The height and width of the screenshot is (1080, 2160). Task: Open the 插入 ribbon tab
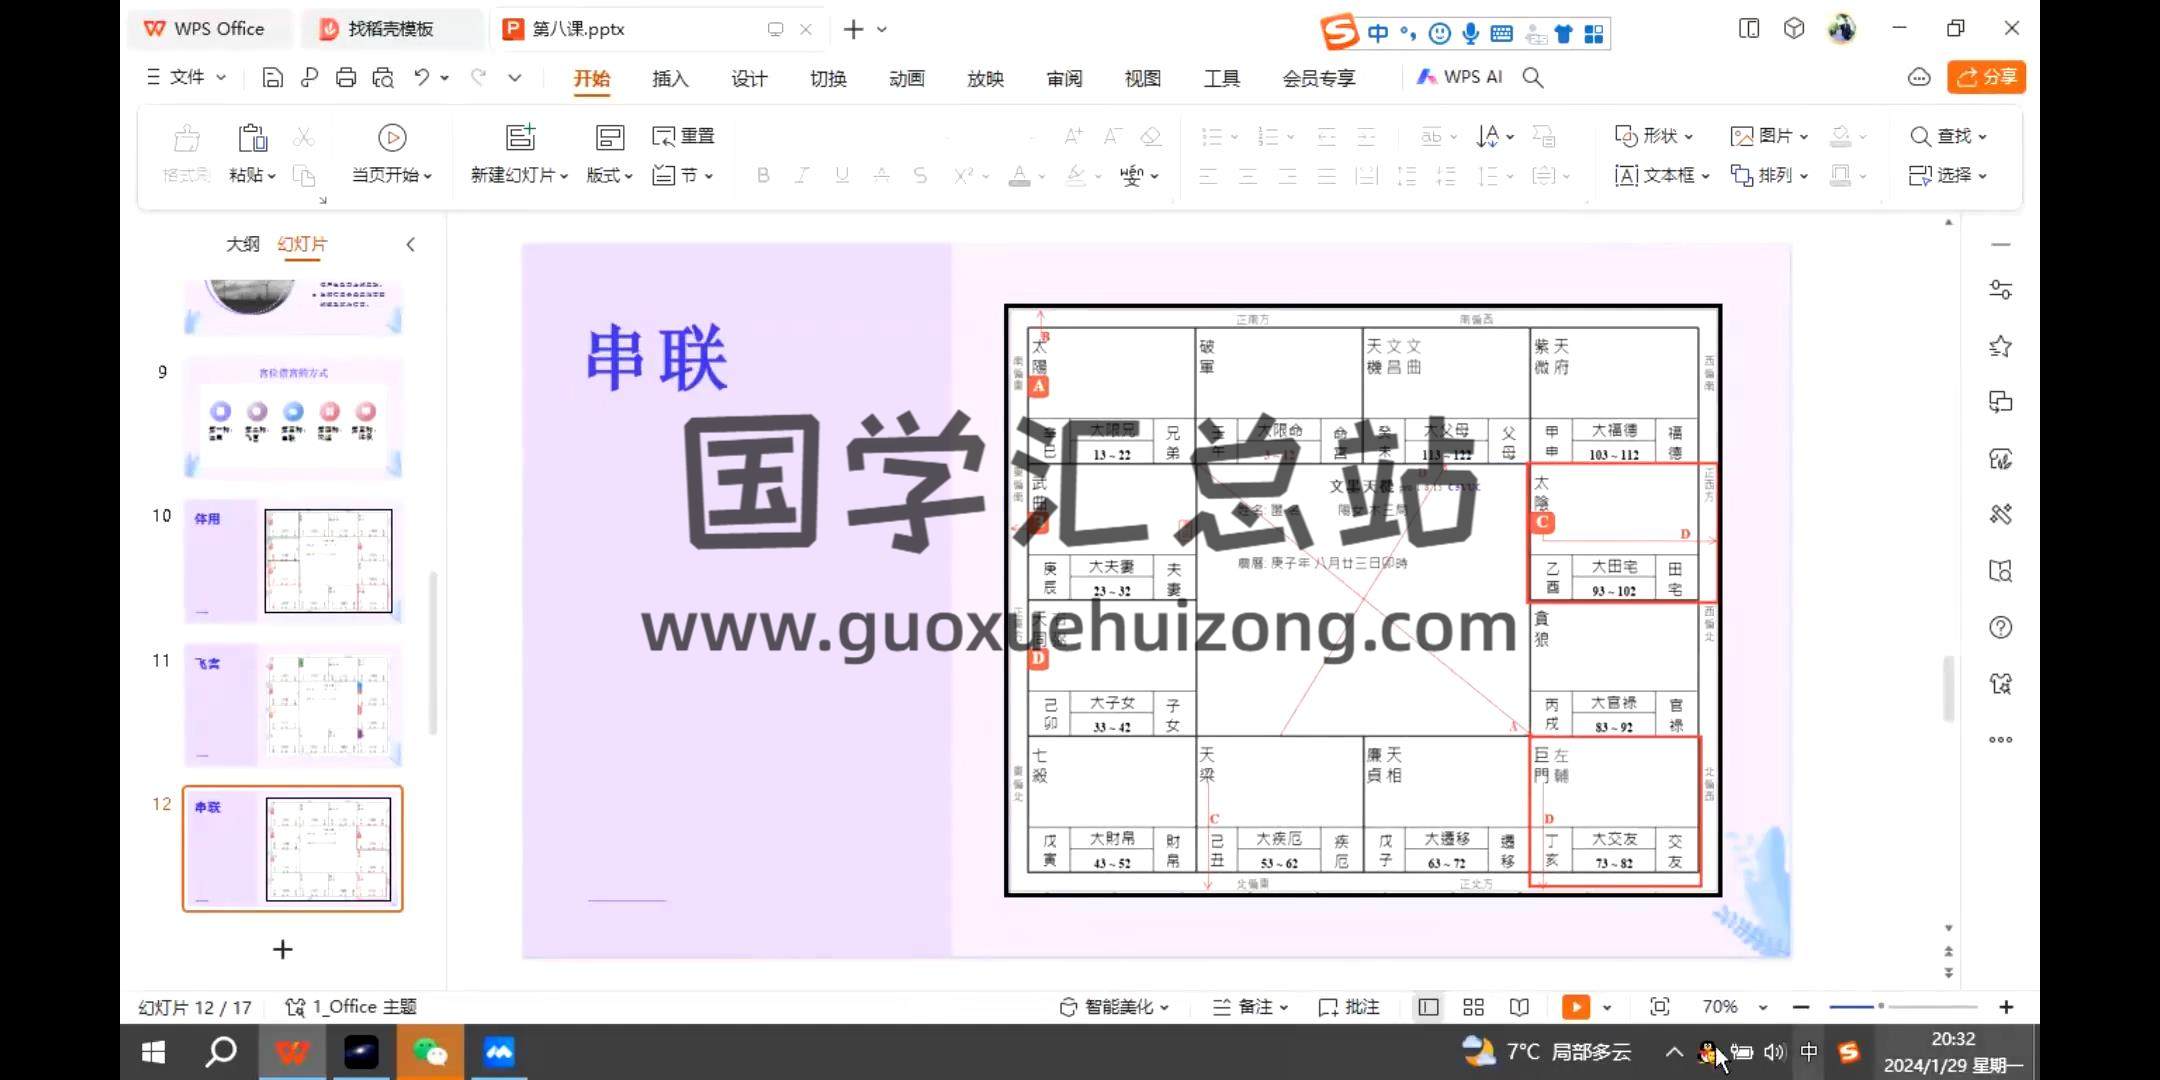coord(670,78)
